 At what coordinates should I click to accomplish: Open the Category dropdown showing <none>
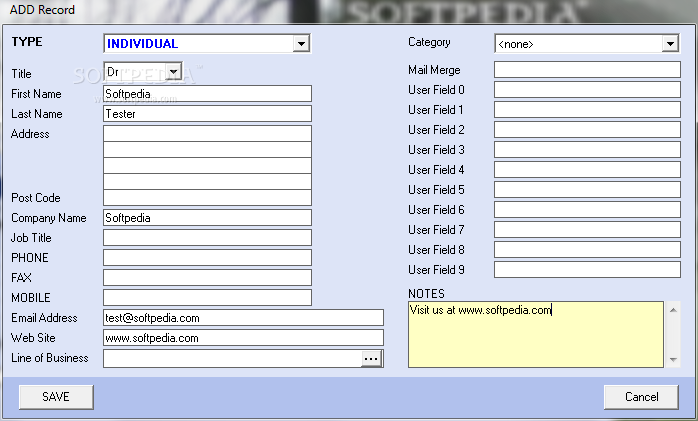(587, 44)
